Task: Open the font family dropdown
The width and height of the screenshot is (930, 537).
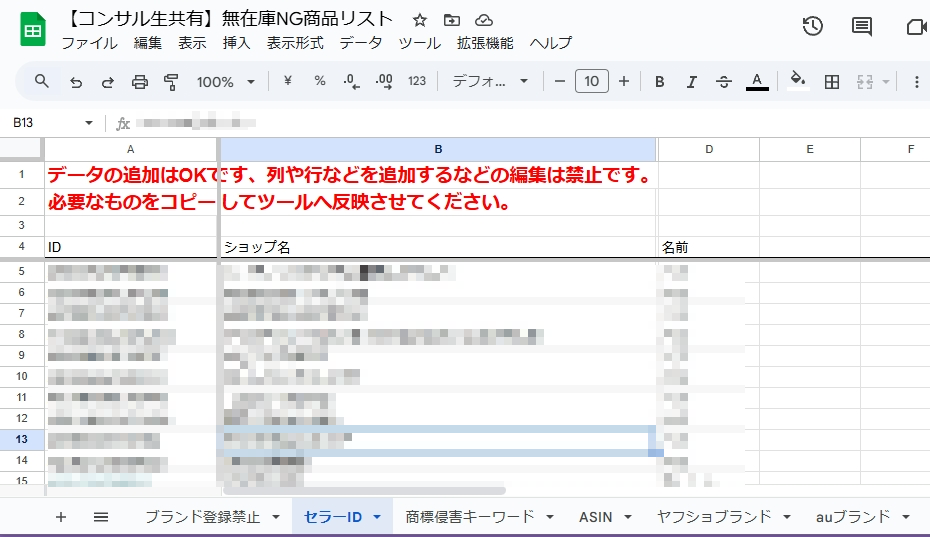Action: point(490,82)
